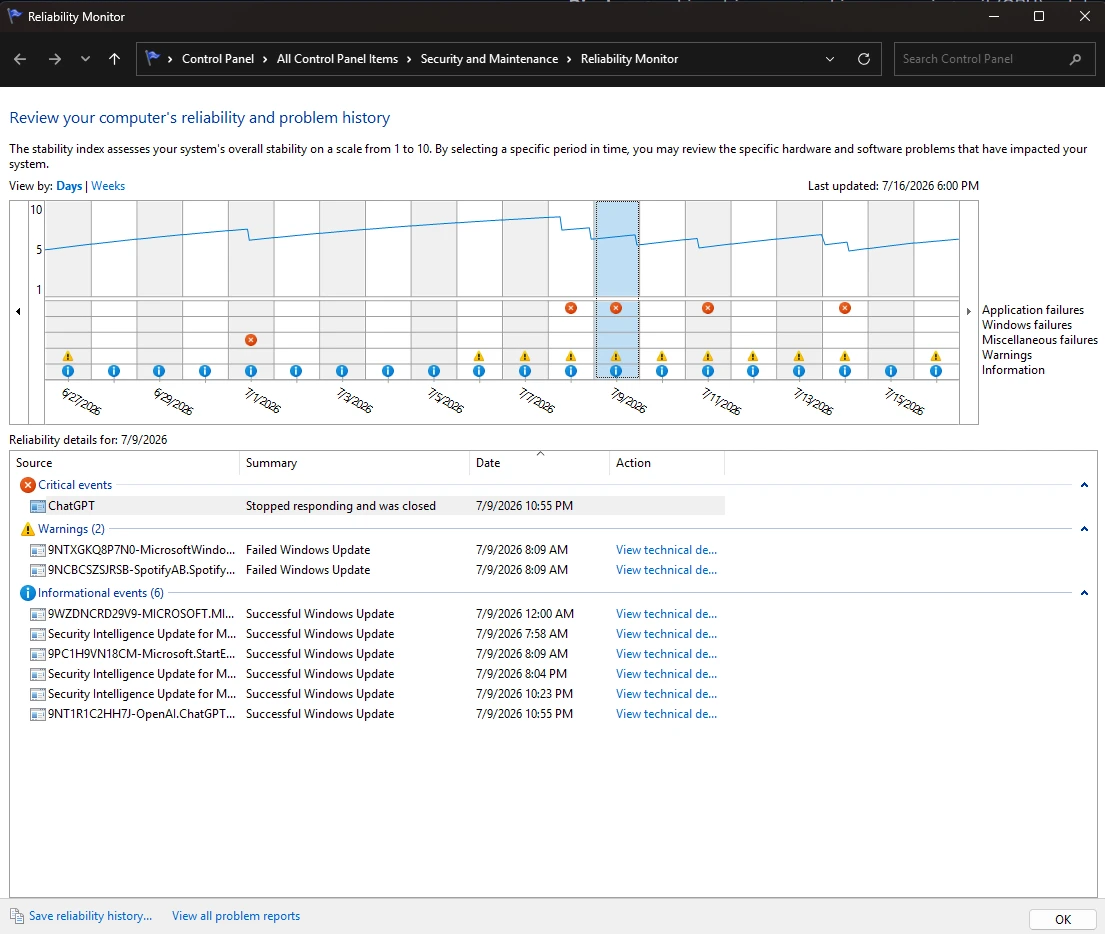Switch the chart view to Weeks
The height and width of the screenshot is (934, 1105).
click(108, 186)
